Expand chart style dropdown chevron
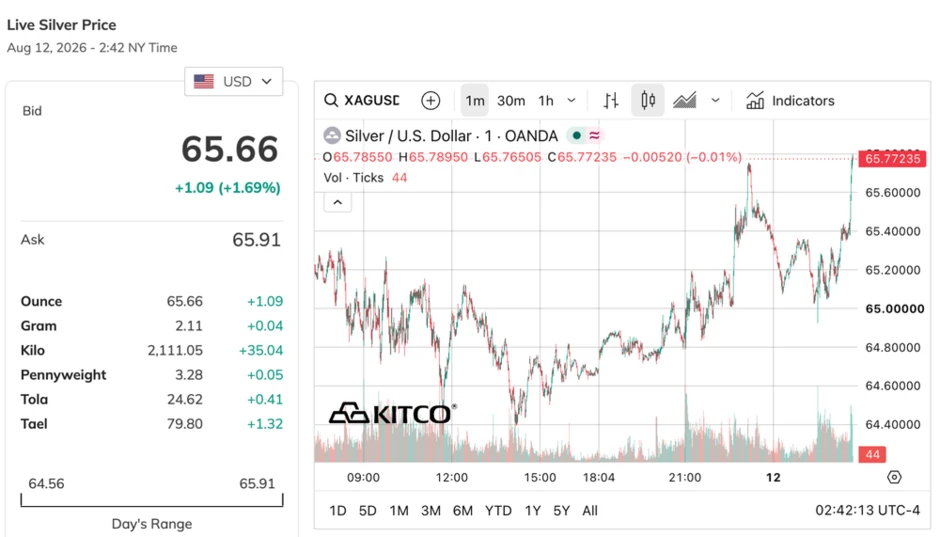940x537 pixels. (715, 100)
